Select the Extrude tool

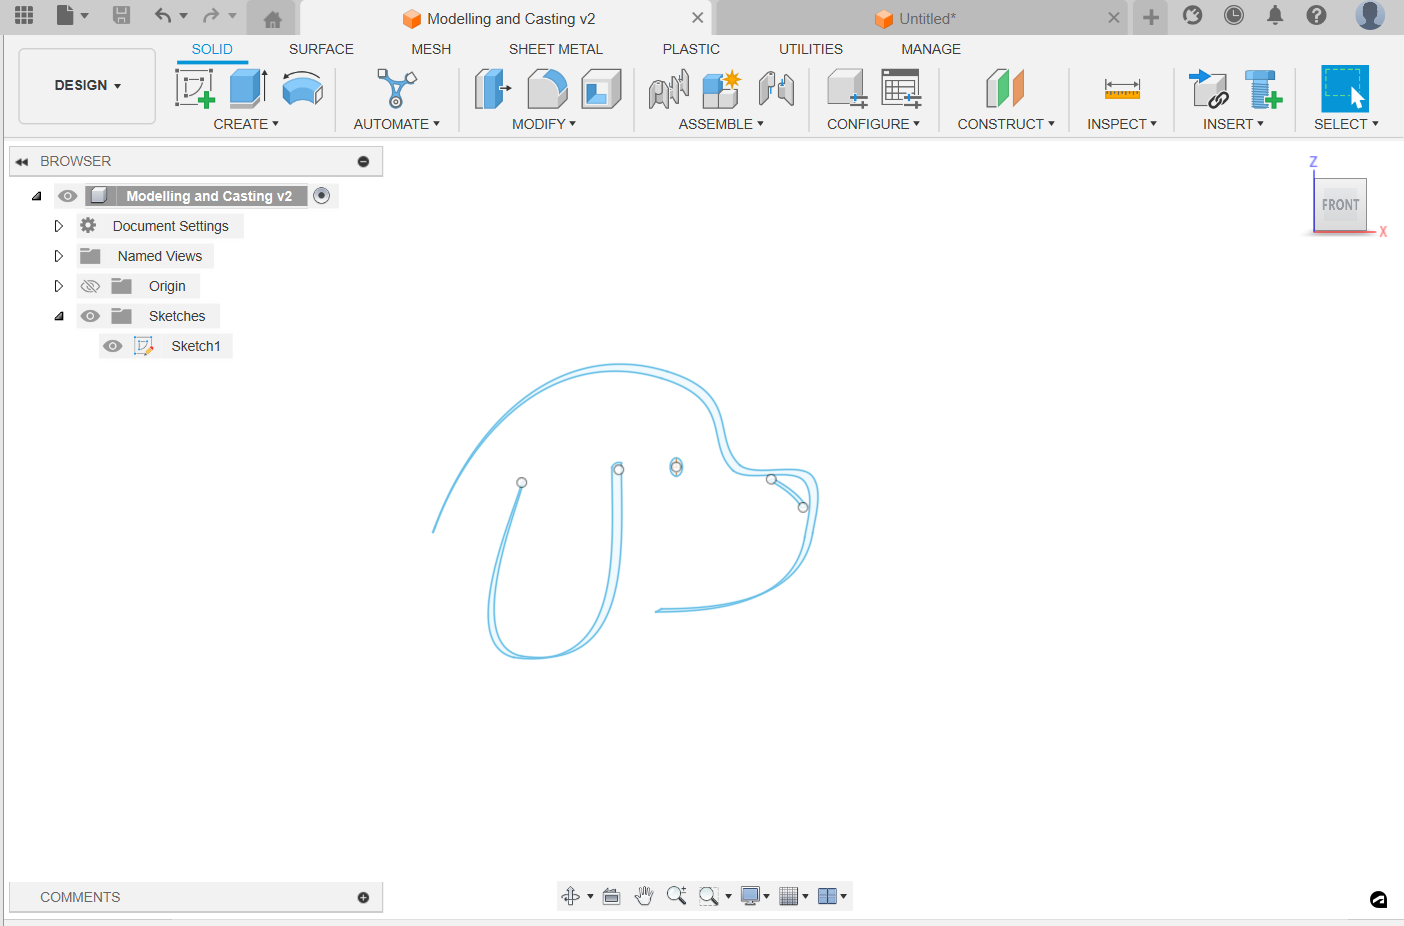(248, 88)
